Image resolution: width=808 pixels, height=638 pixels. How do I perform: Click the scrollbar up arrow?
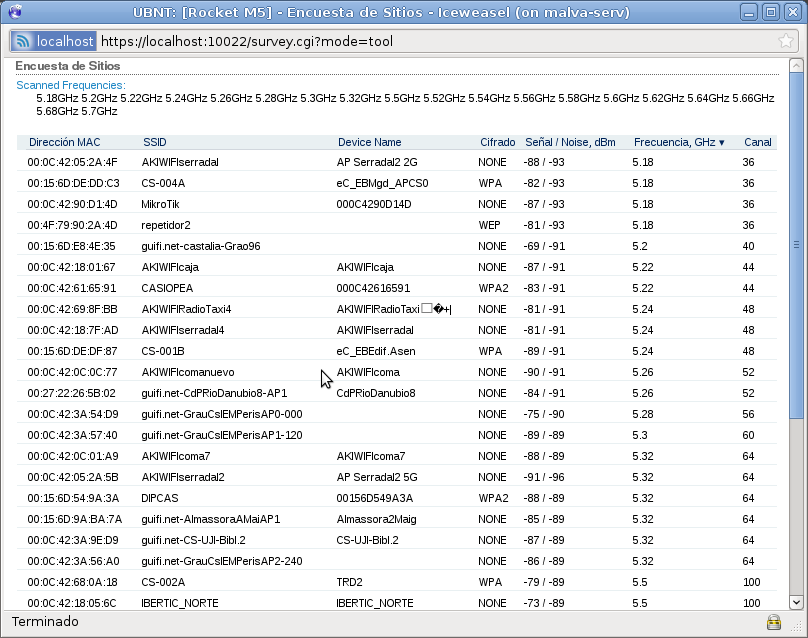[x=796, y=67]
